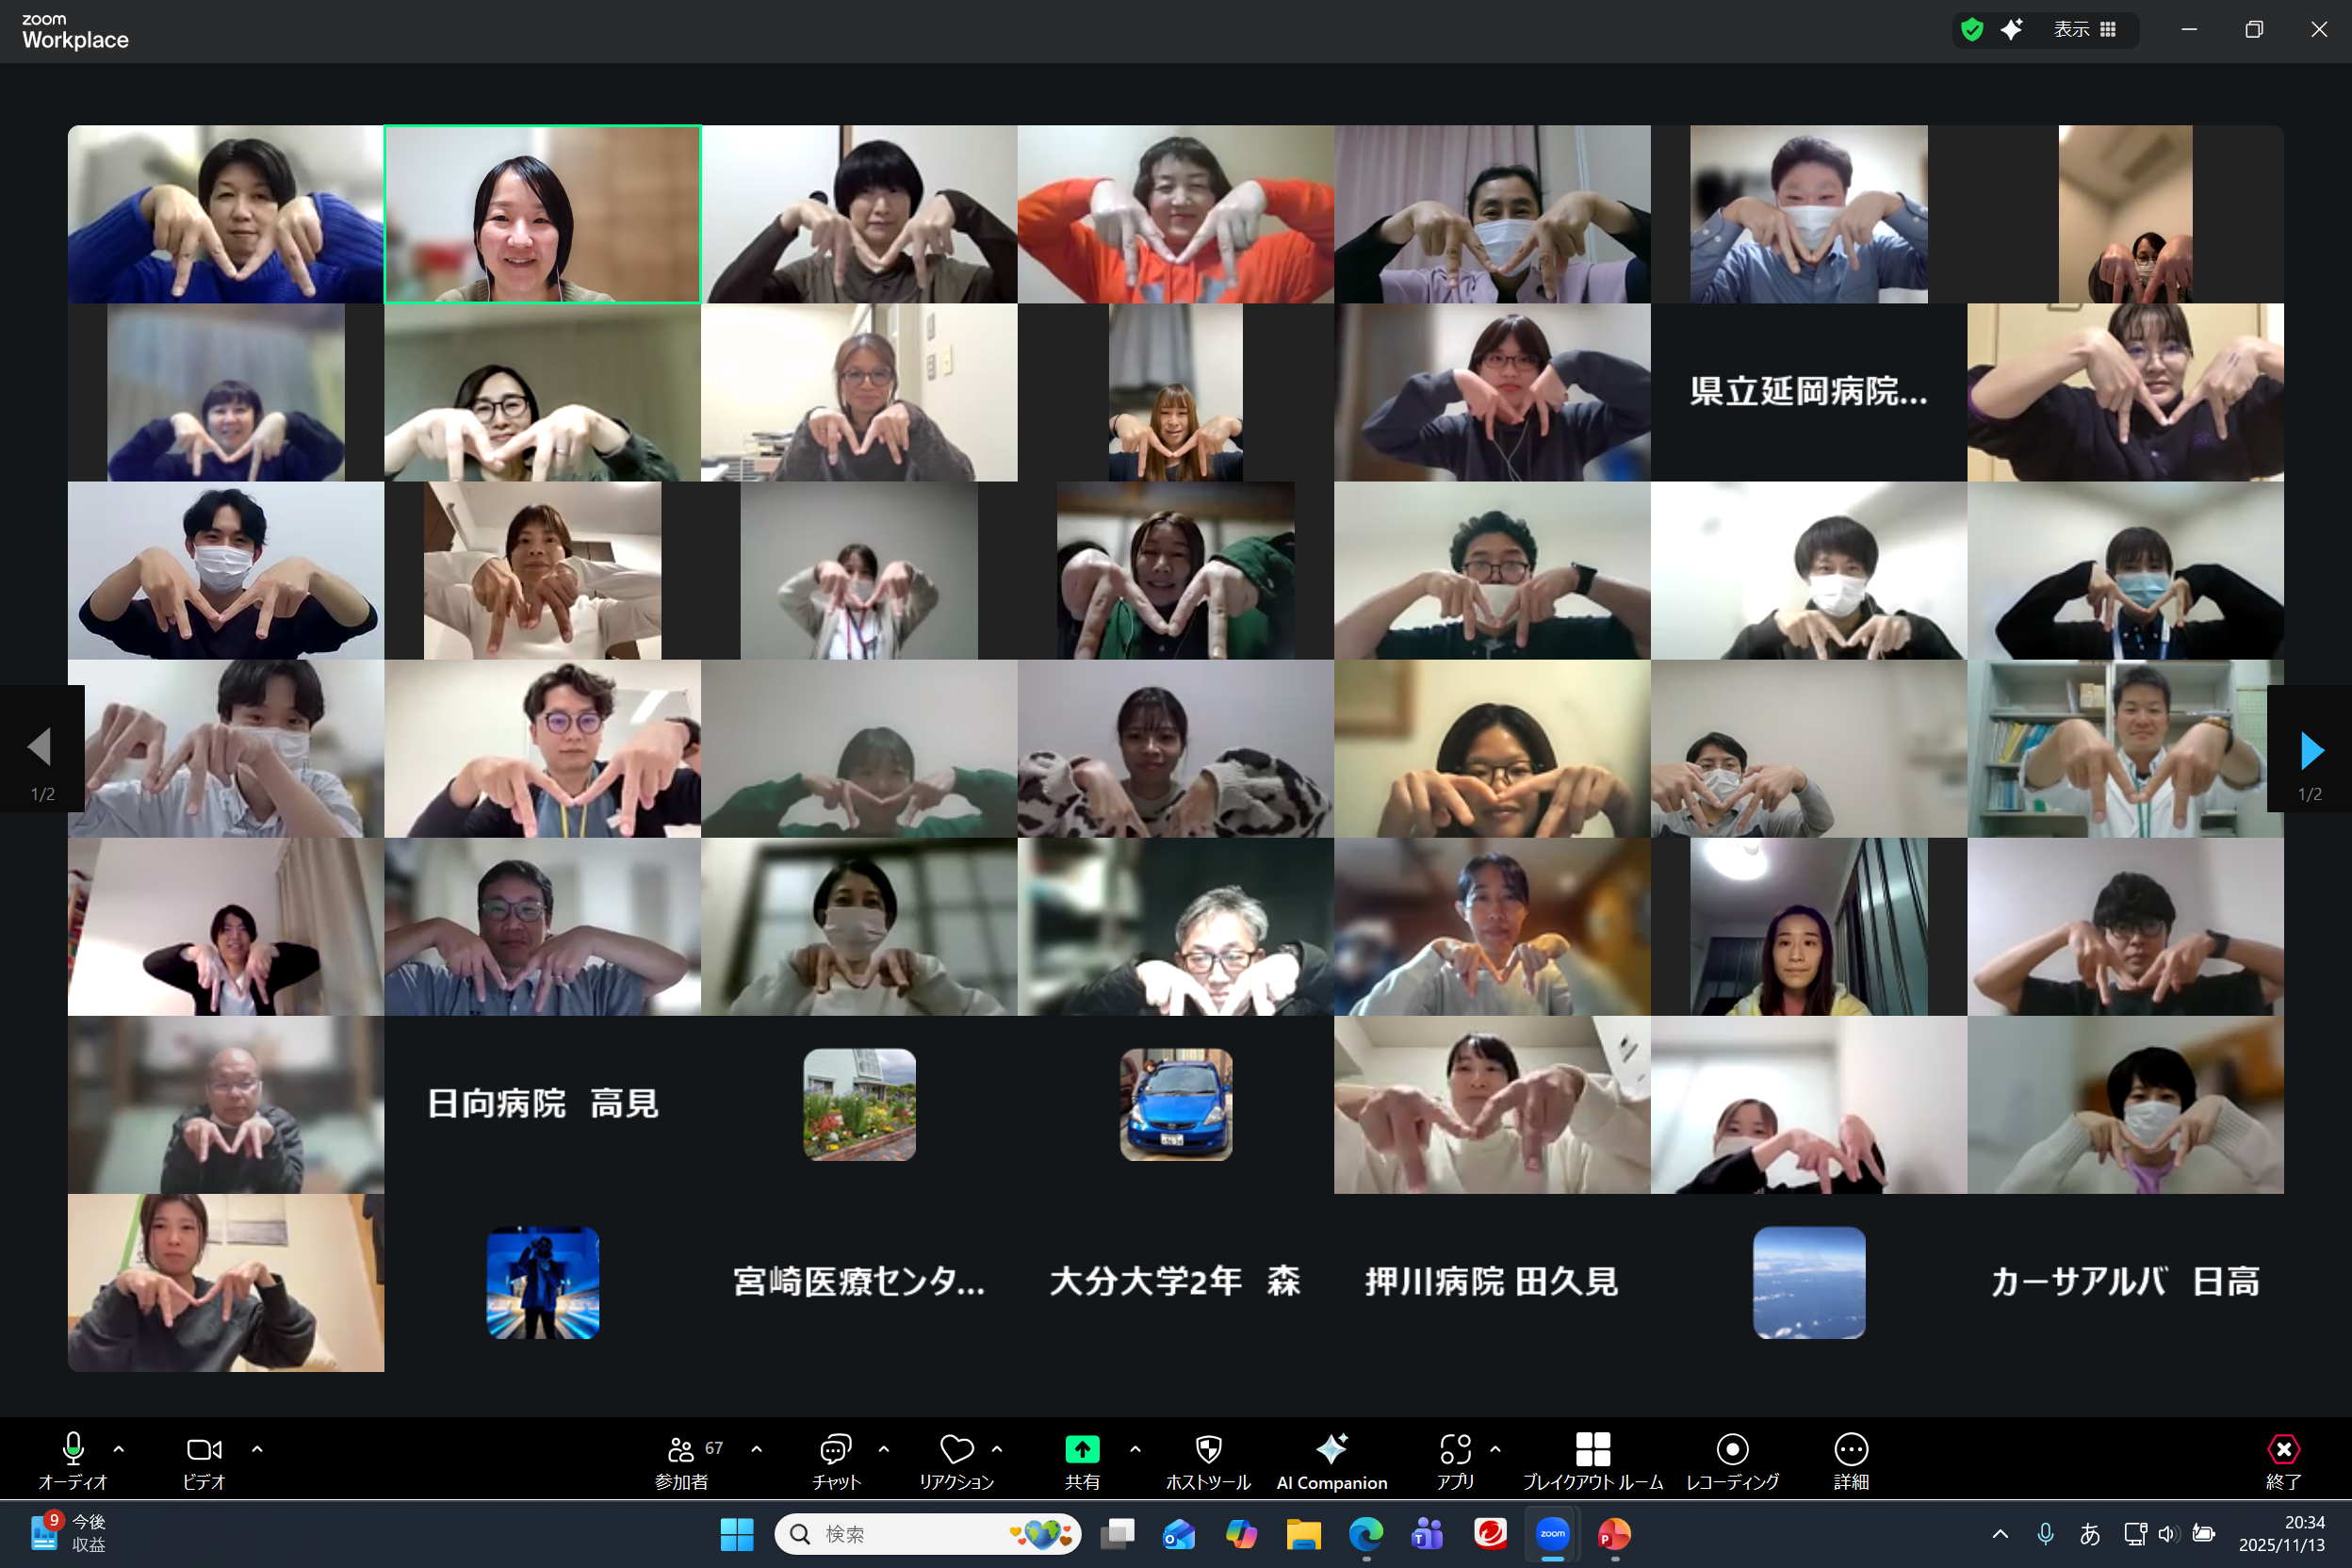Open the Chat panel
This screenshot has height=1568, width=2352.
[x=835, y=1449]
